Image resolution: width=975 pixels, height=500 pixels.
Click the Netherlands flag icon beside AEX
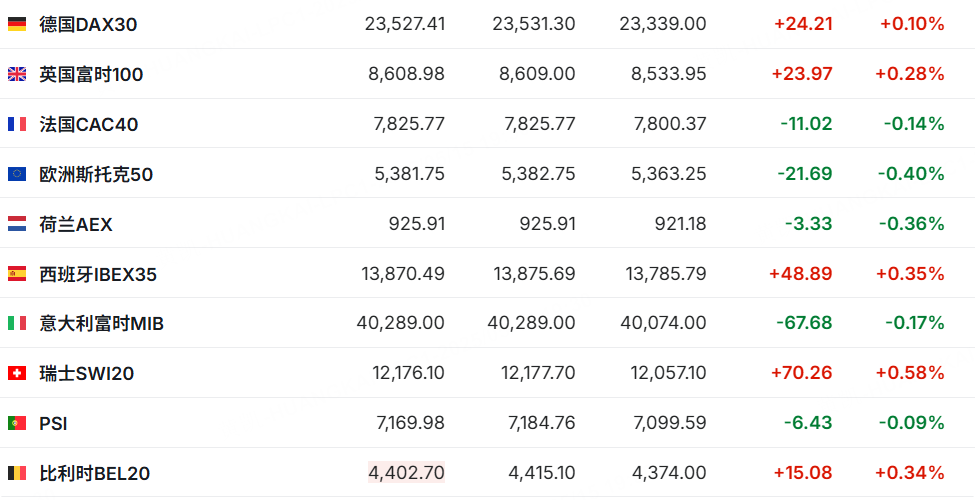click(17, 223)
